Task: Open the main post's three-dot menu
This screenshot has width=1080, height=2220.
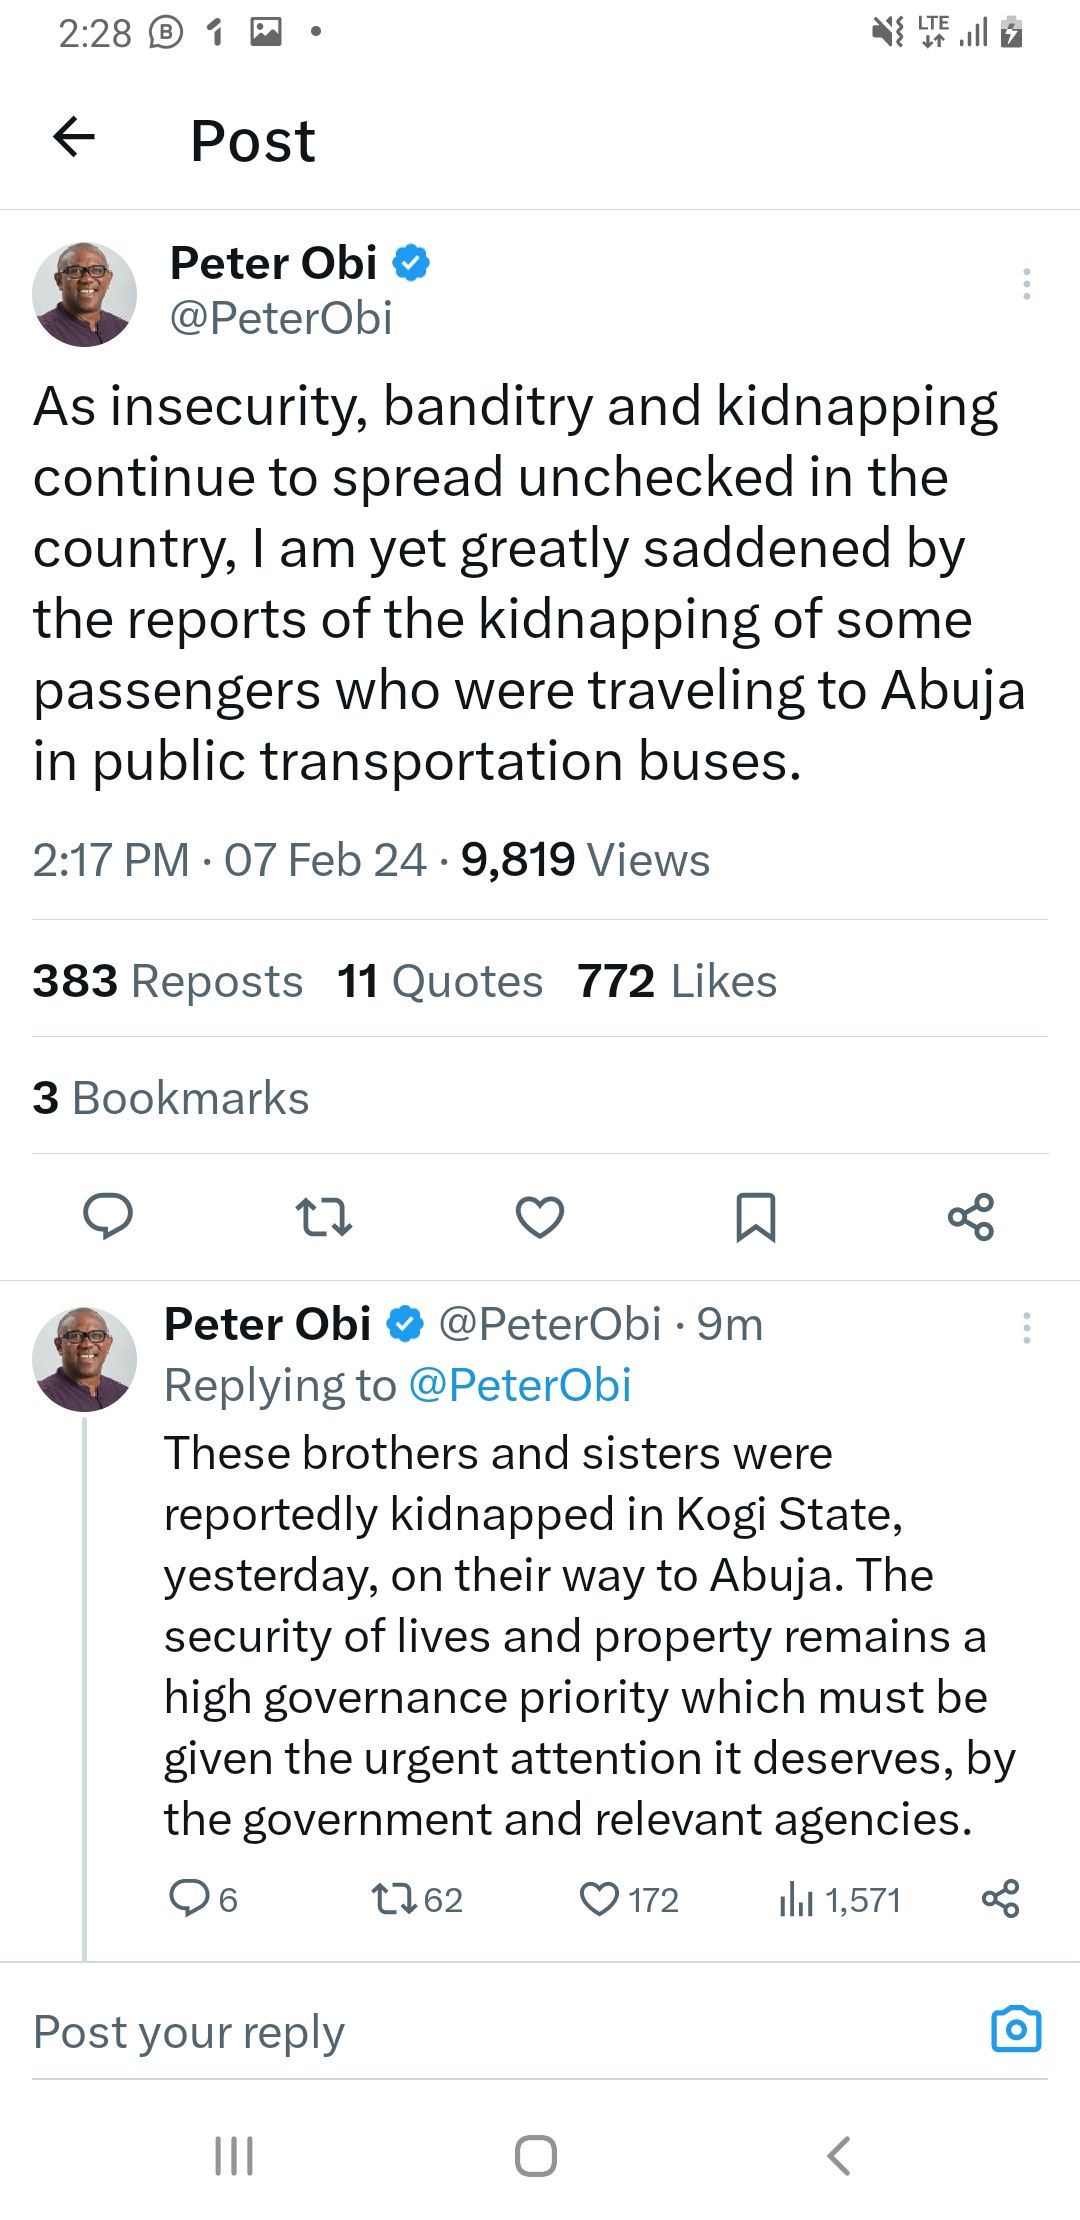Action: tap(1026, 285)
